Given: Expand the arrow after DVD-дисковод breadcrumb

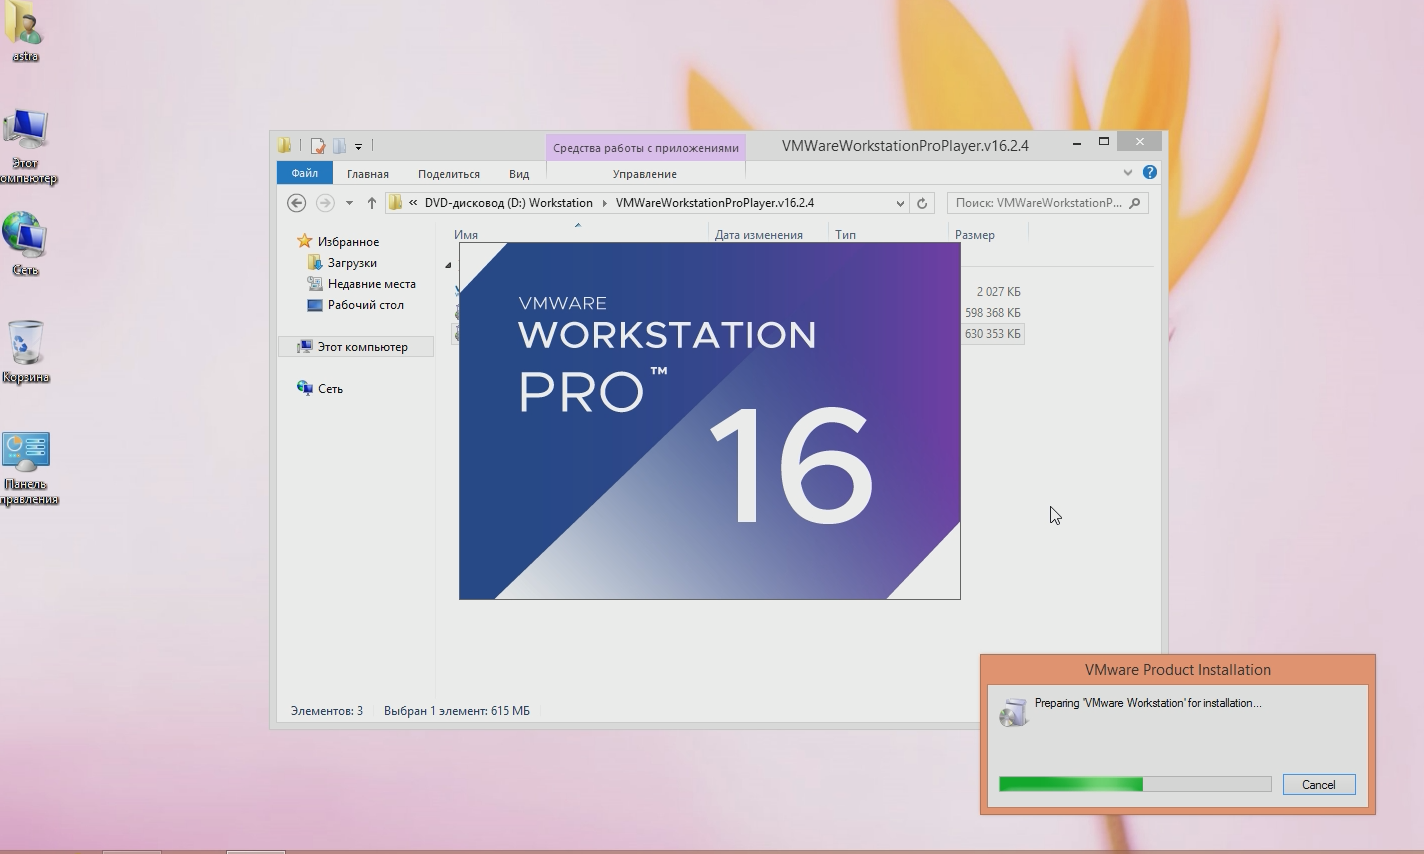Looking at the screenshot, I should (x=605, y=203).
